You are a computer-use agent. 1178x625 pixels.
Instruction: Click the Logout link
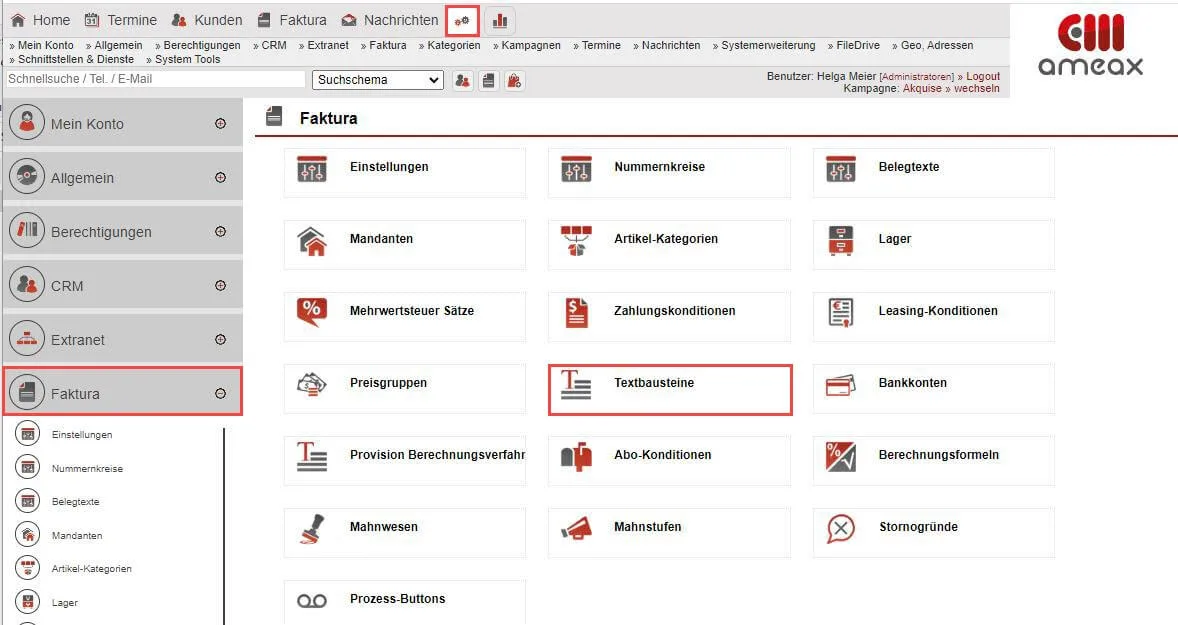tap(983, 76)
